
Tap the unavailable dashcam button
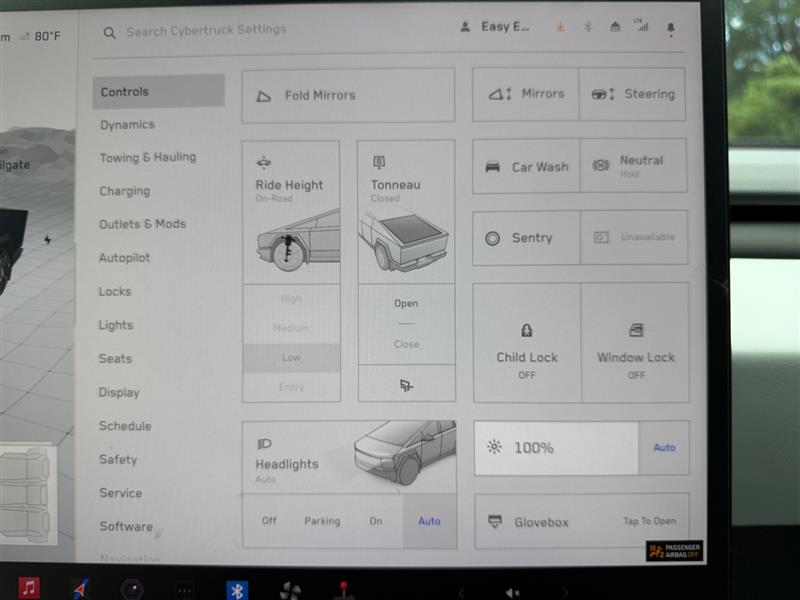pyautogui.click(x=634, y=237)
